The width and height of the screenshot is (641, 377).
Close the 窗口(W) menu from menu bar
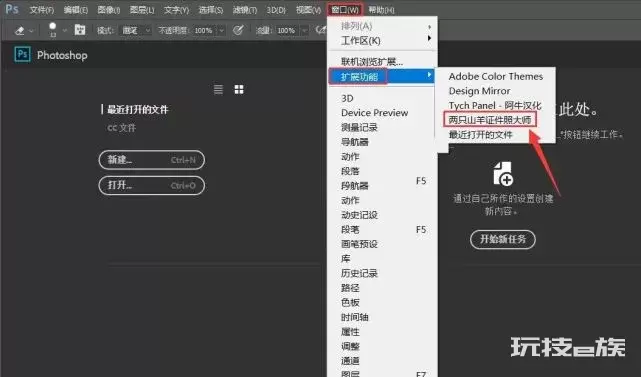[345, 9]
